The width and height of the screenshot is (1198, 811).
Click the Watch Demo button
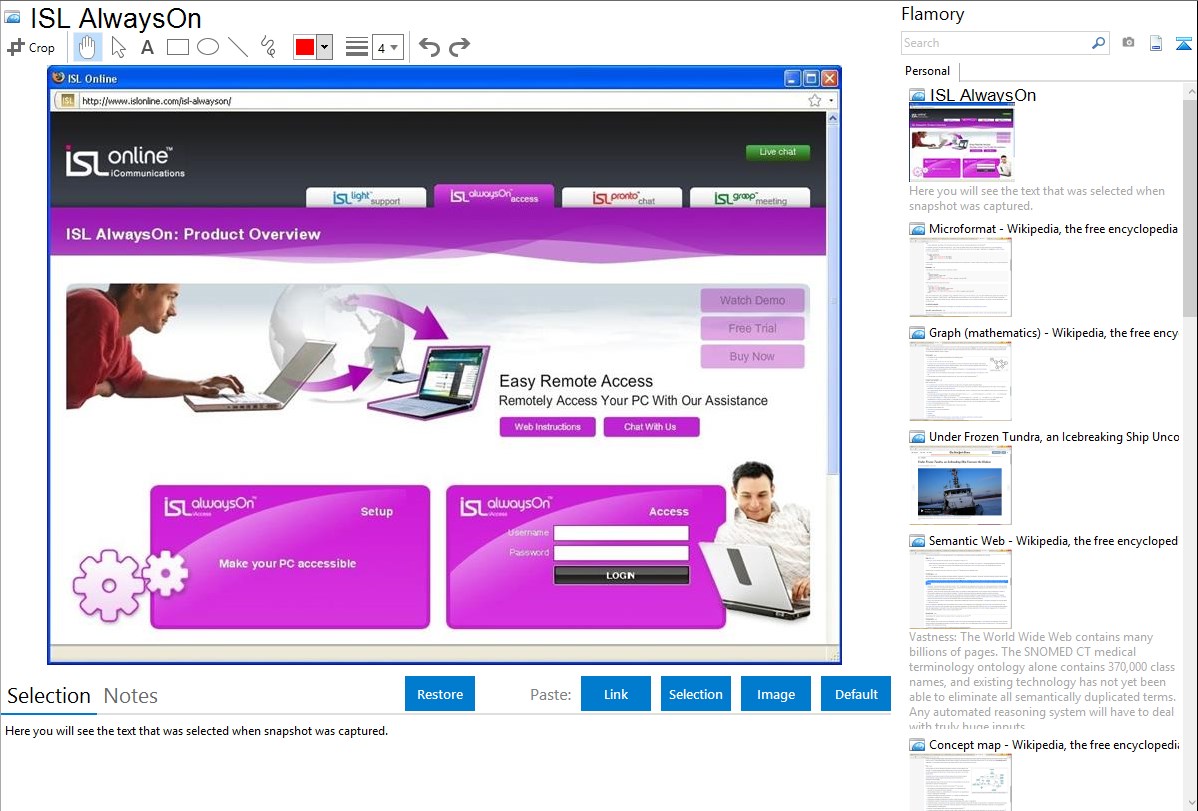752,300
